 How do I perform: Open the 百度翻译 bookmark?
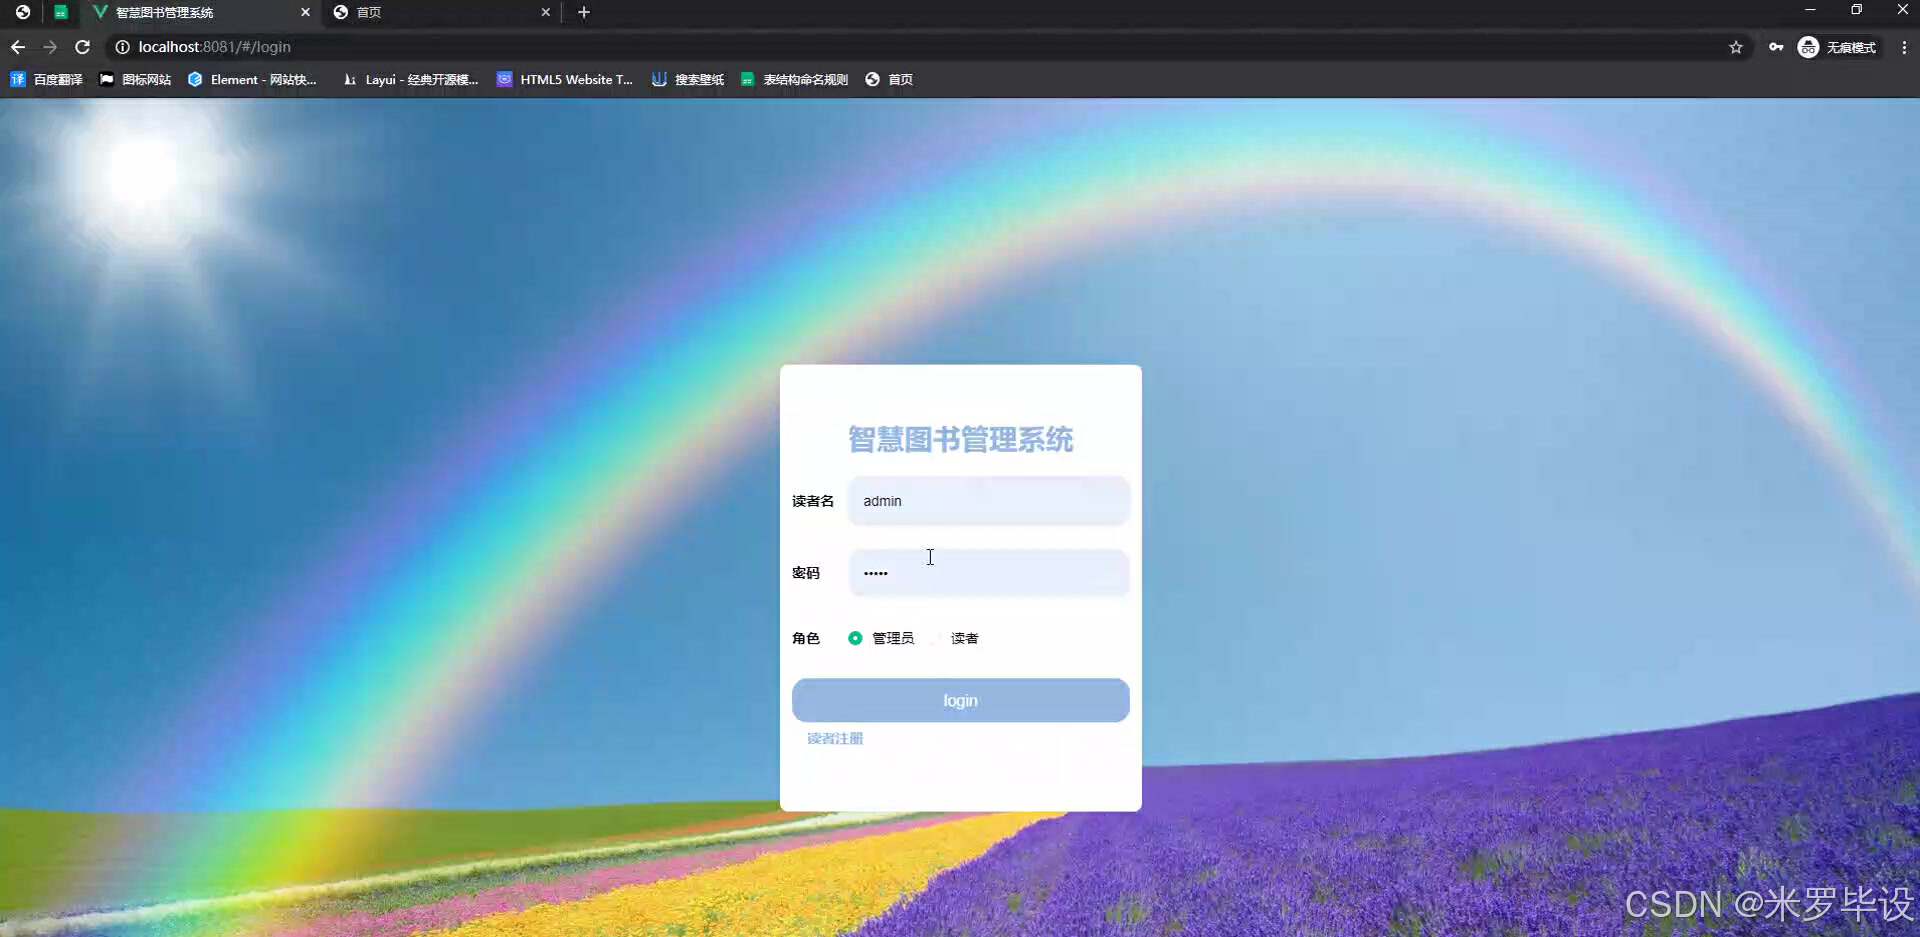point(46,79)
